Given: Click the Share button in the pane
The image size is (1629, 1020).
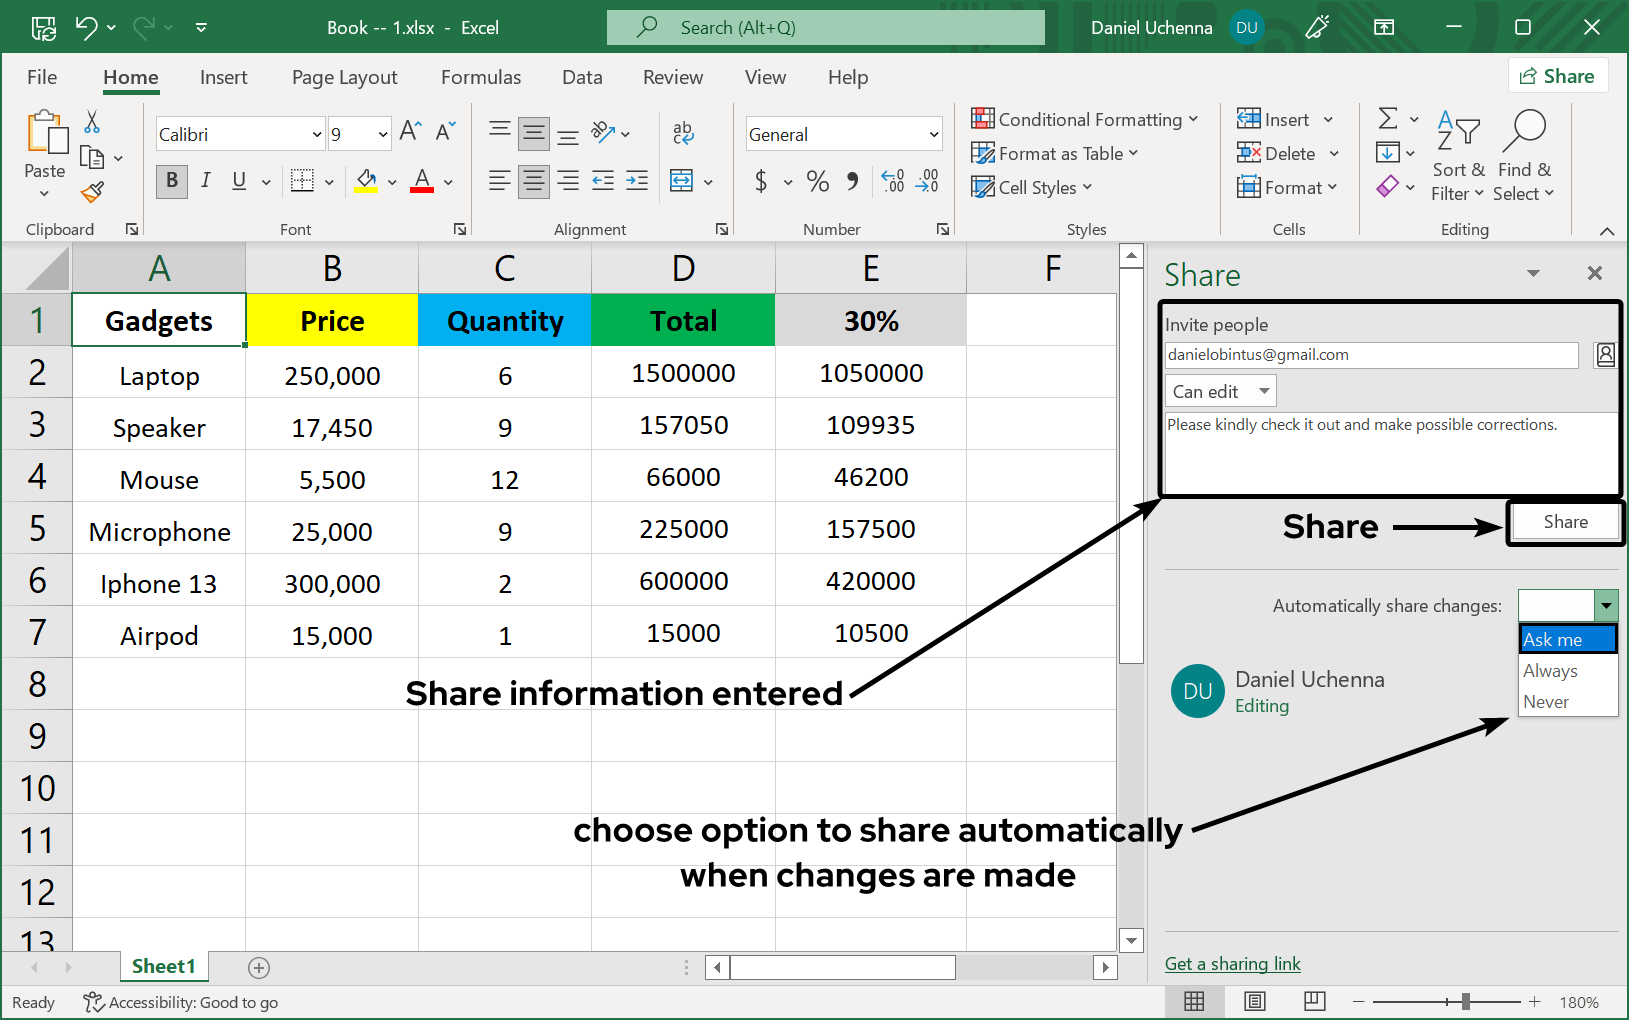Looking at the screenshot, I should coord(1564,521).
